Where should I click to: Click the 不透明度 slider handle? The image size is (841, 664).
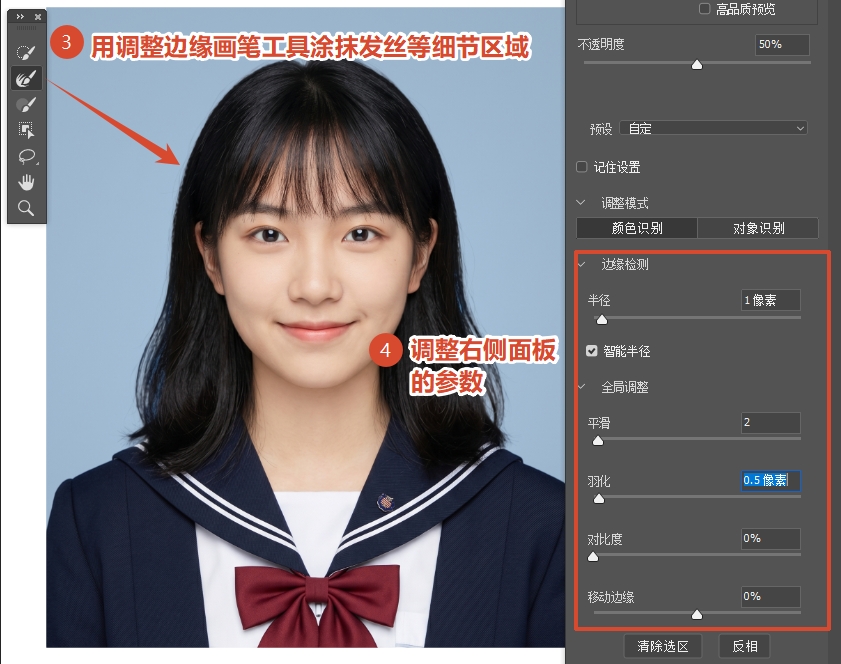[x=697, y=64]
